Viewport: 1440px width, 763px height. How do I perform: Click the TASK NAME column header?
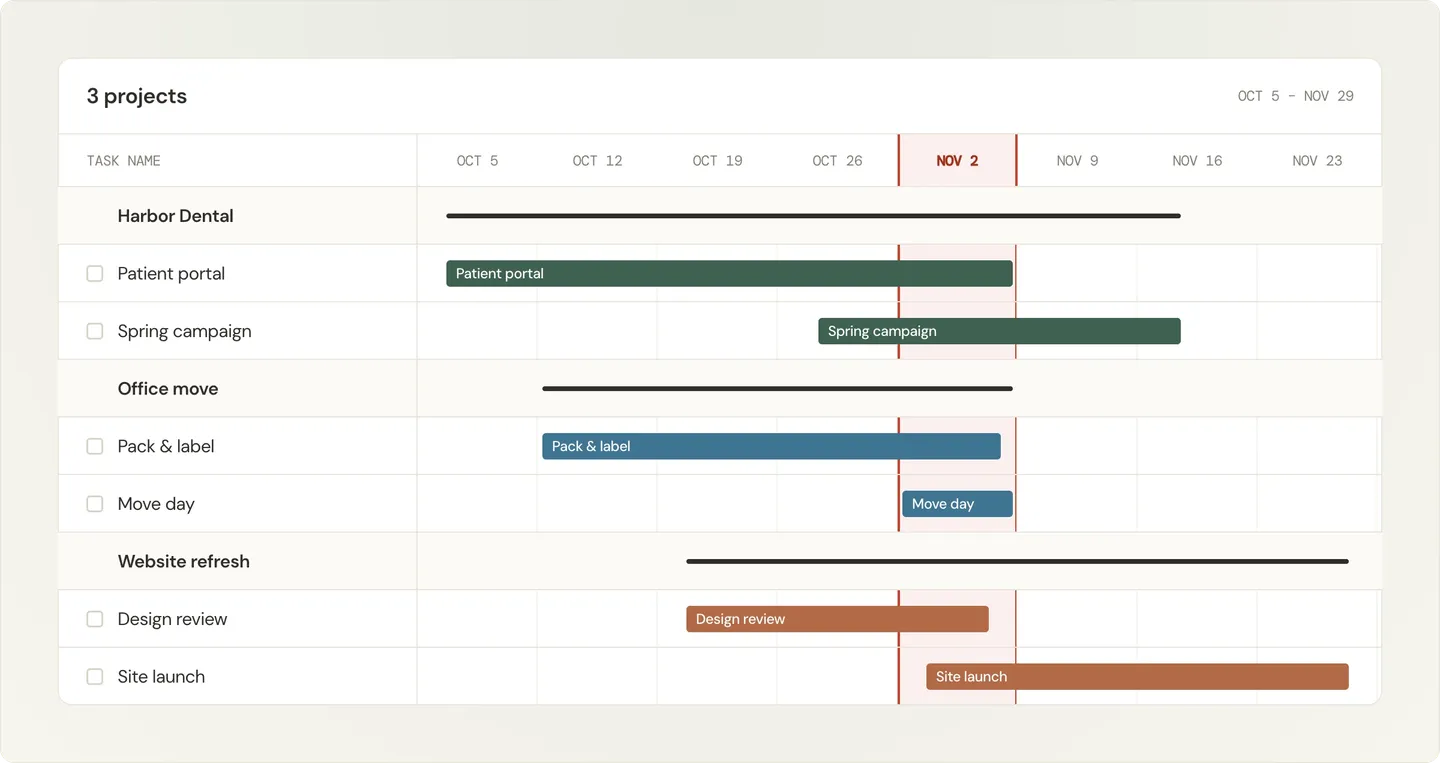pos(124,161)
